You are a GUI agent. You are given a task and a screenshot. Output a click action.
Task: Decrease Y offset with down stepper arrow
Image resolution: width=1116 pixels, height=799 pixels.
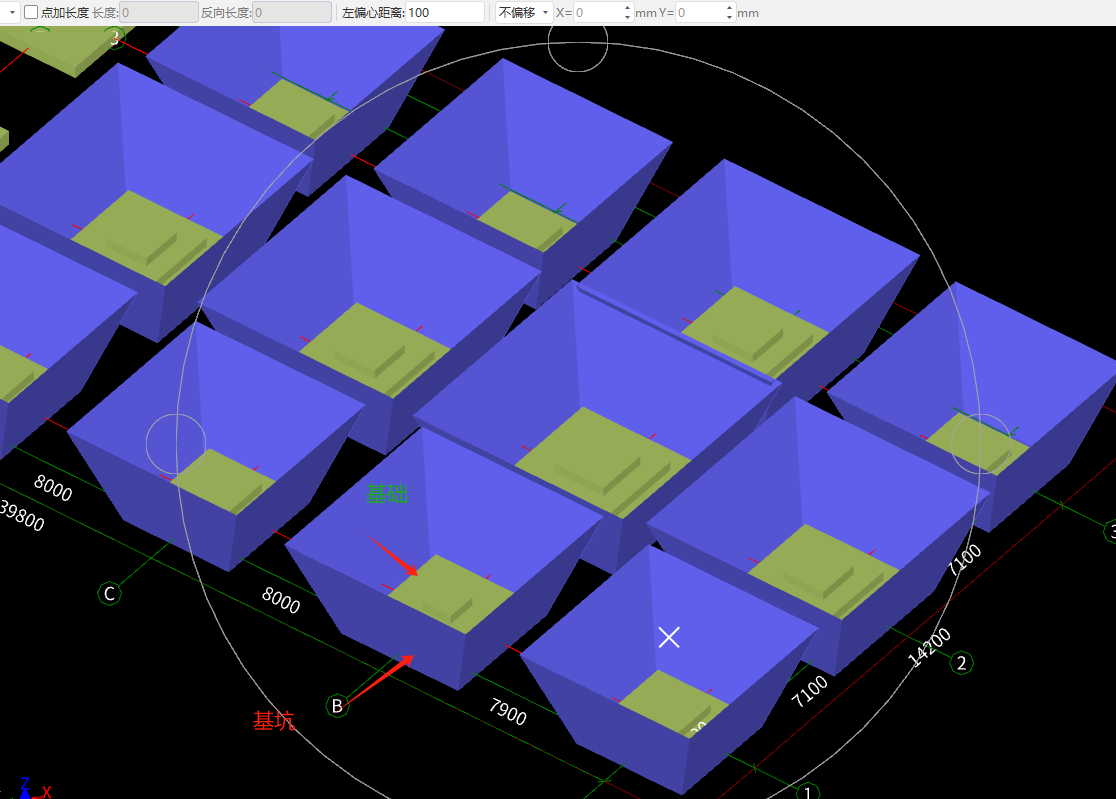coord(730,17)
